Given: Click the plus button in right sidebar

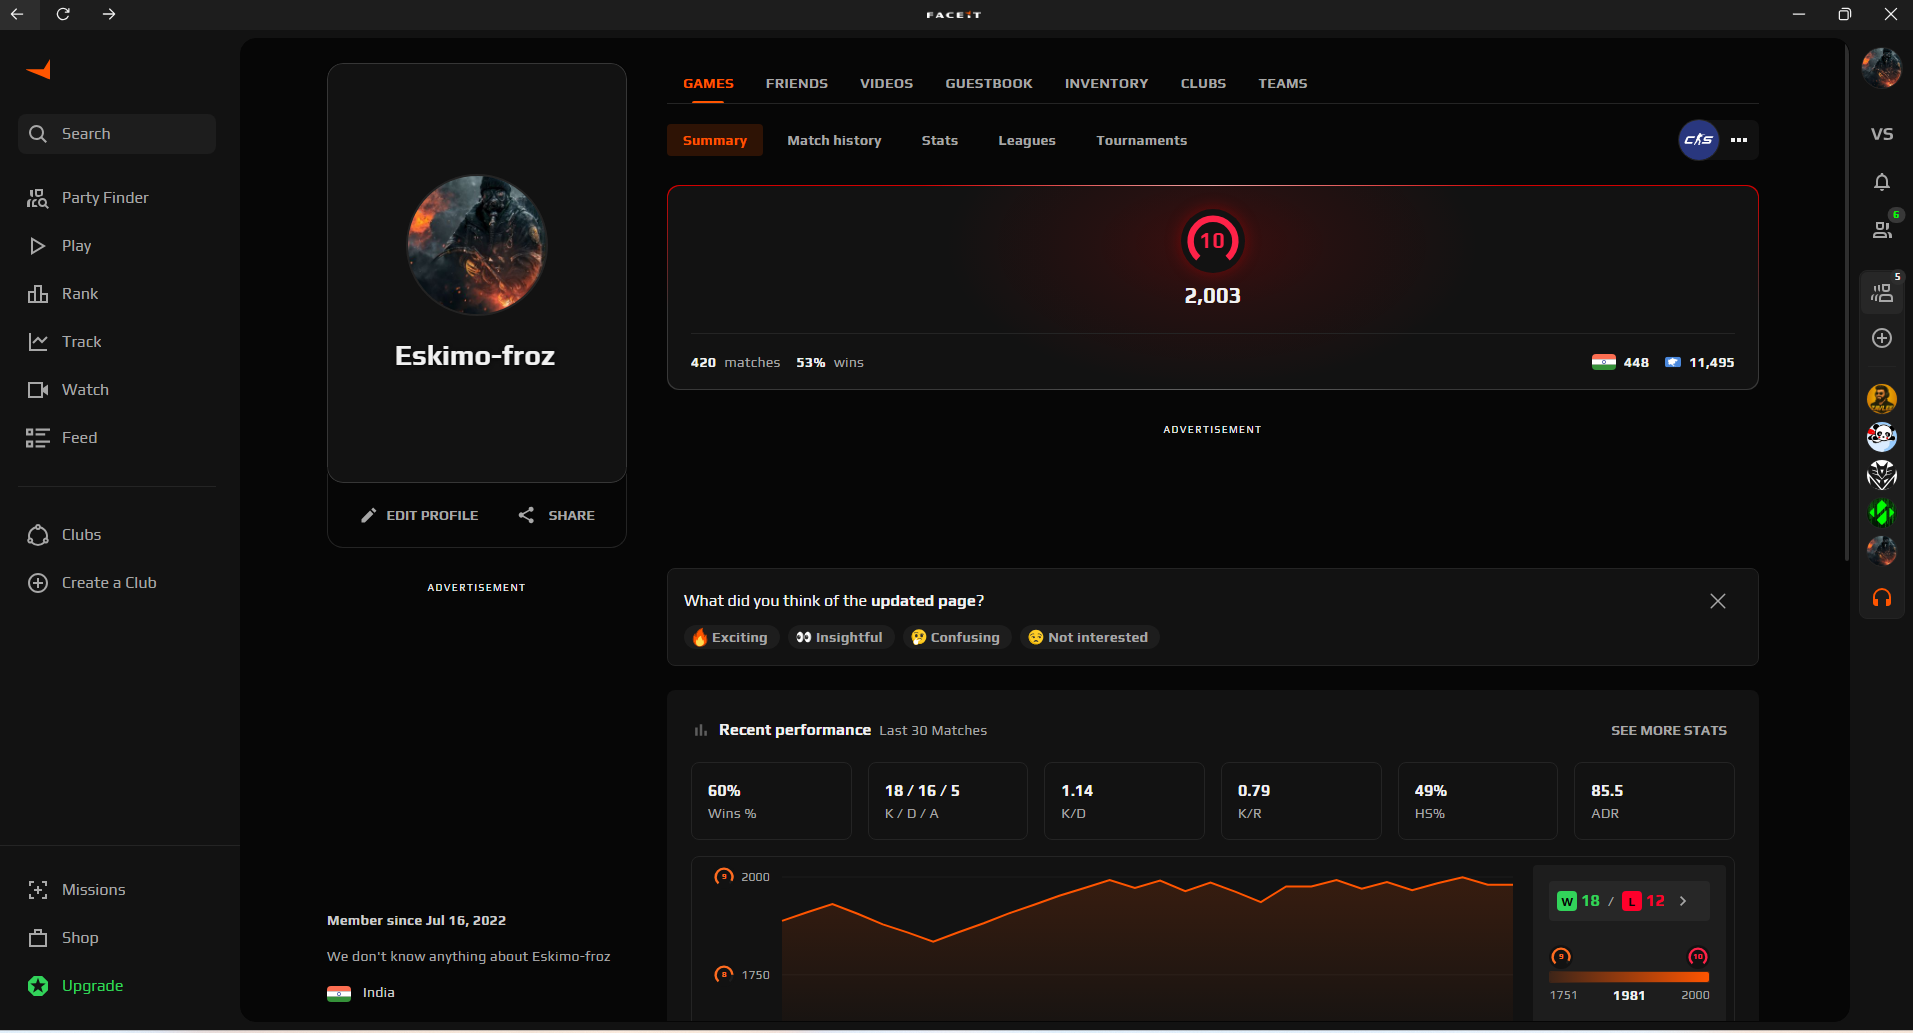Looking at the screenshot, I should tap(1882, 338).
